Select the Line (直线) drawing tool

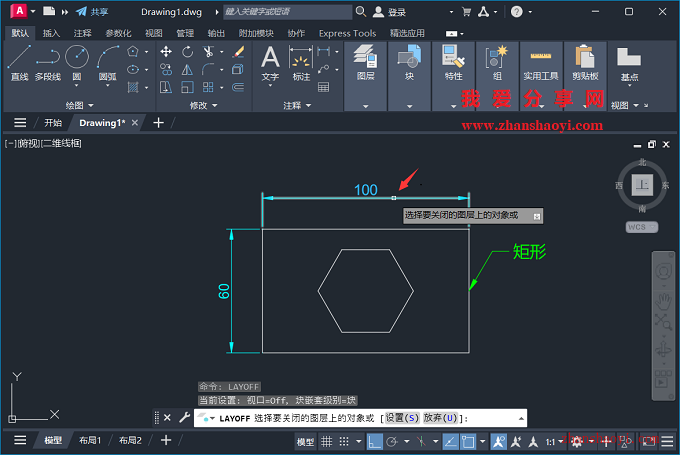click(19, 63)
